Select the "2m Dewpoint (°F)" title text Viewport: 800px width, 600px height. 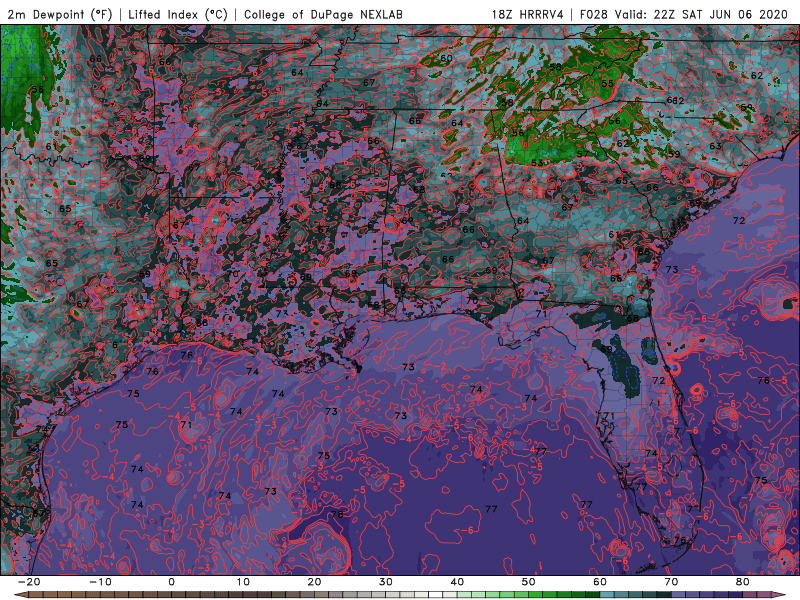click(59, 14)
